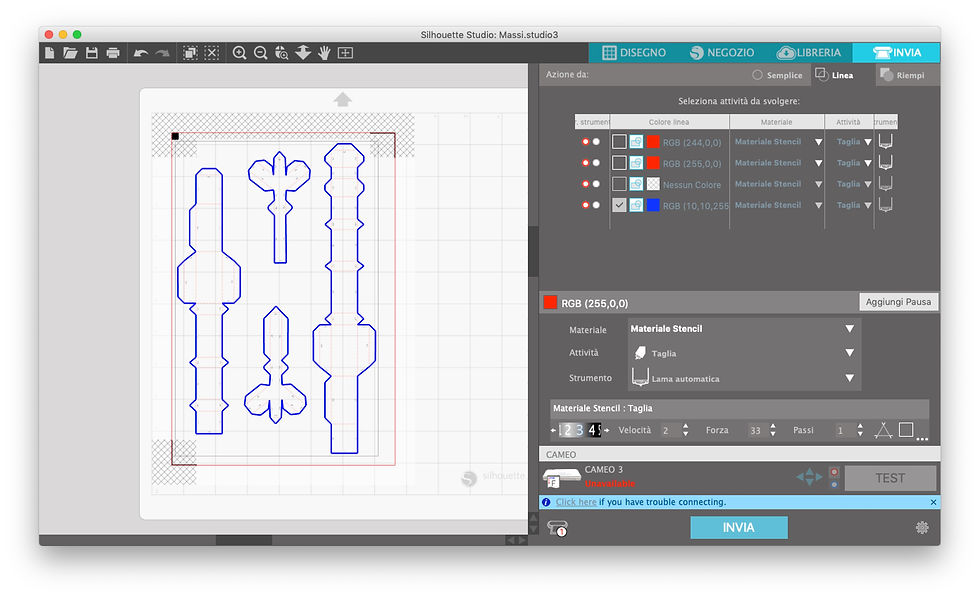Enable the RGB (255,0,0) line color checkbox
This screenshot has width=980, height=598.
[619, 163]
